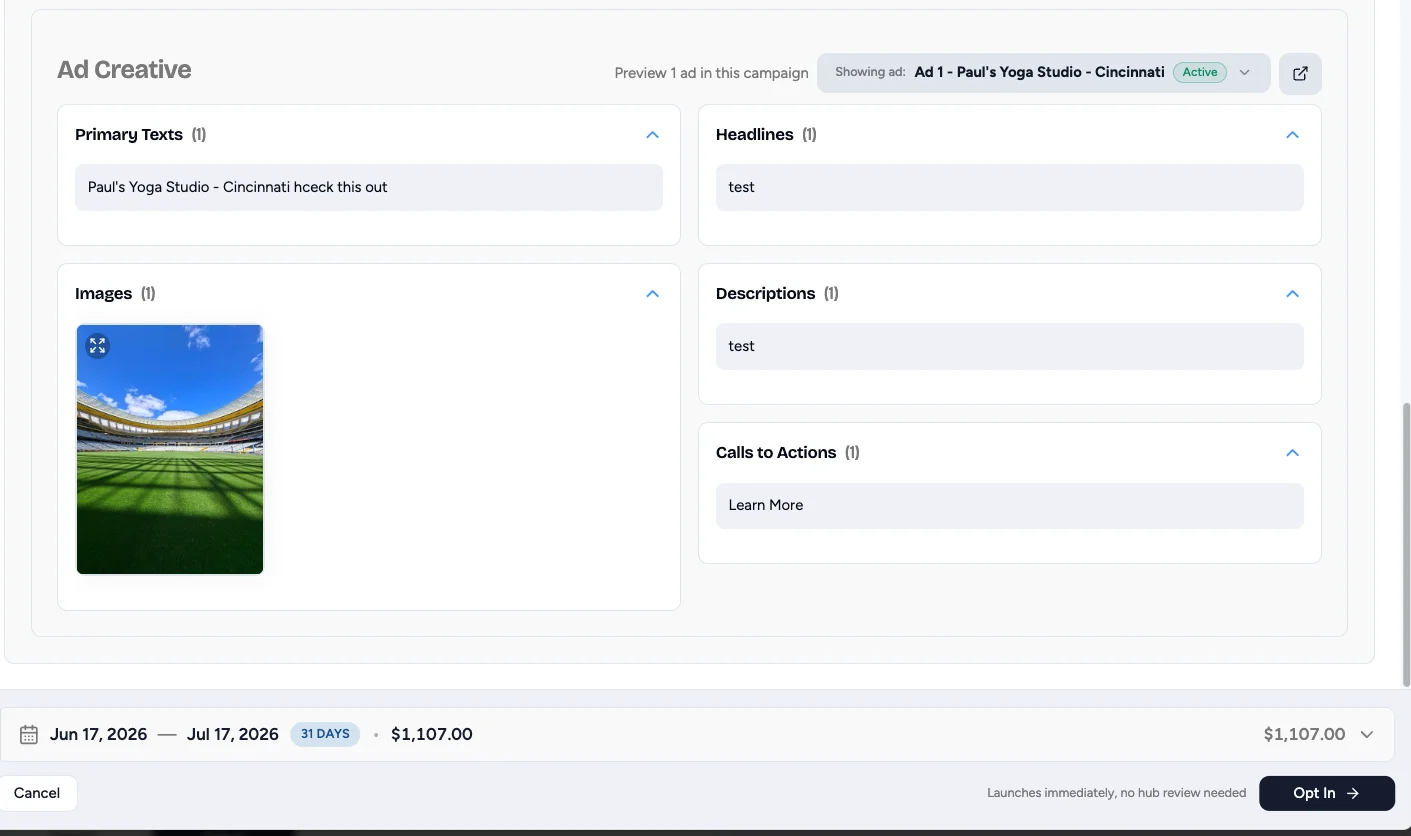Click the Active status badge

pyautogui.click(x=1200, y=72)
